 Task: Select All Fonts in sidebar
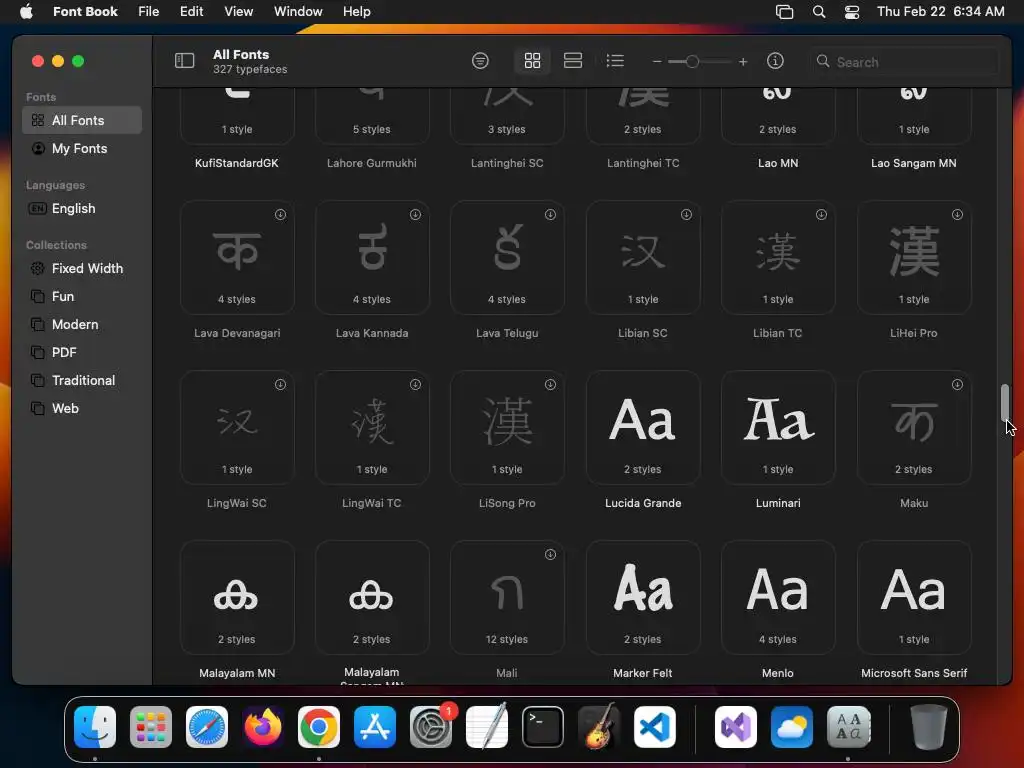click(82, 120)
